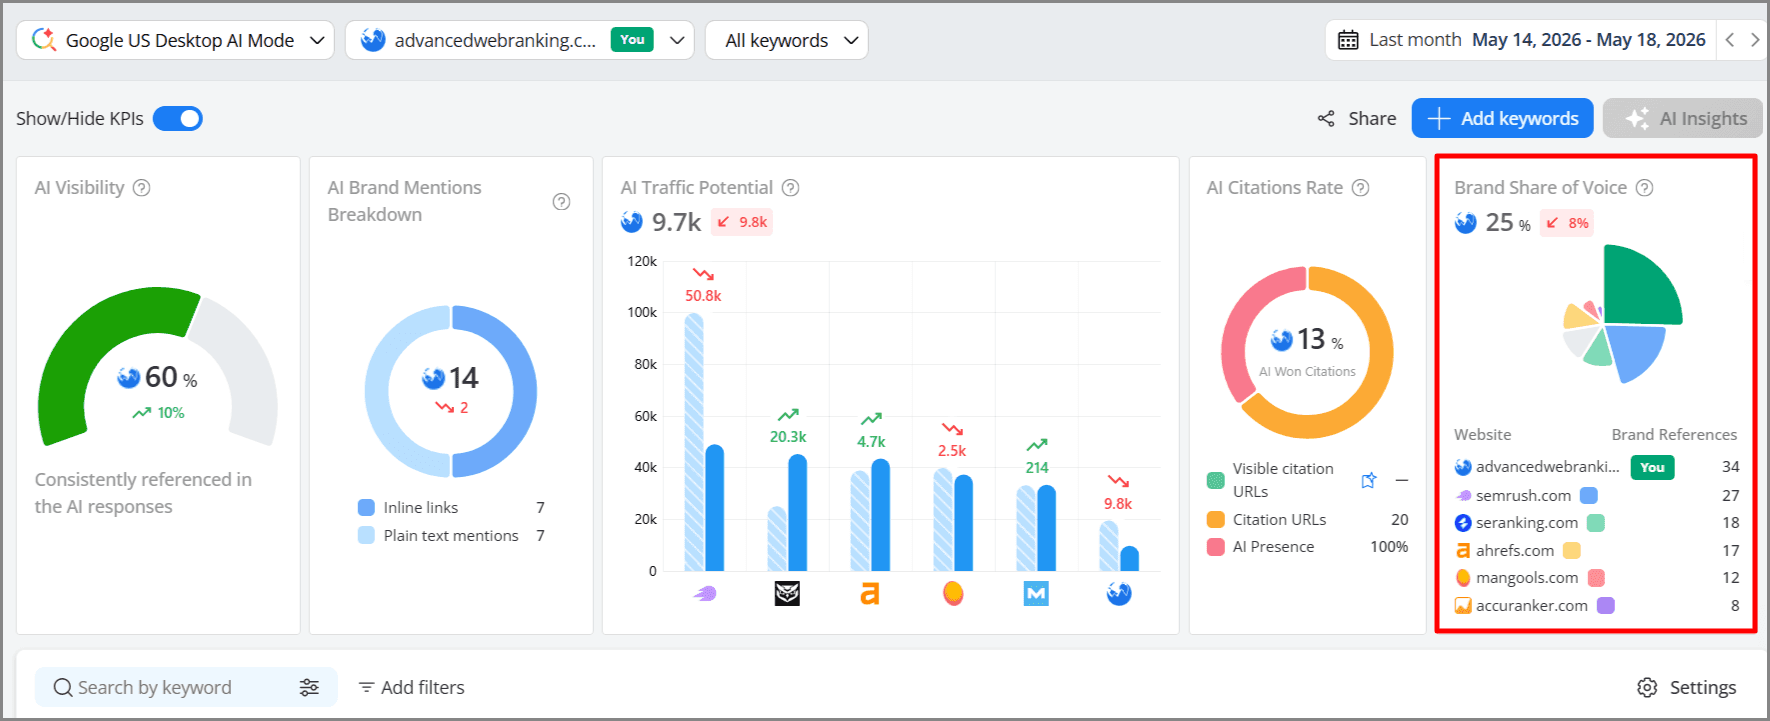Click the mangools.com red color chip

pos(1596,578)
